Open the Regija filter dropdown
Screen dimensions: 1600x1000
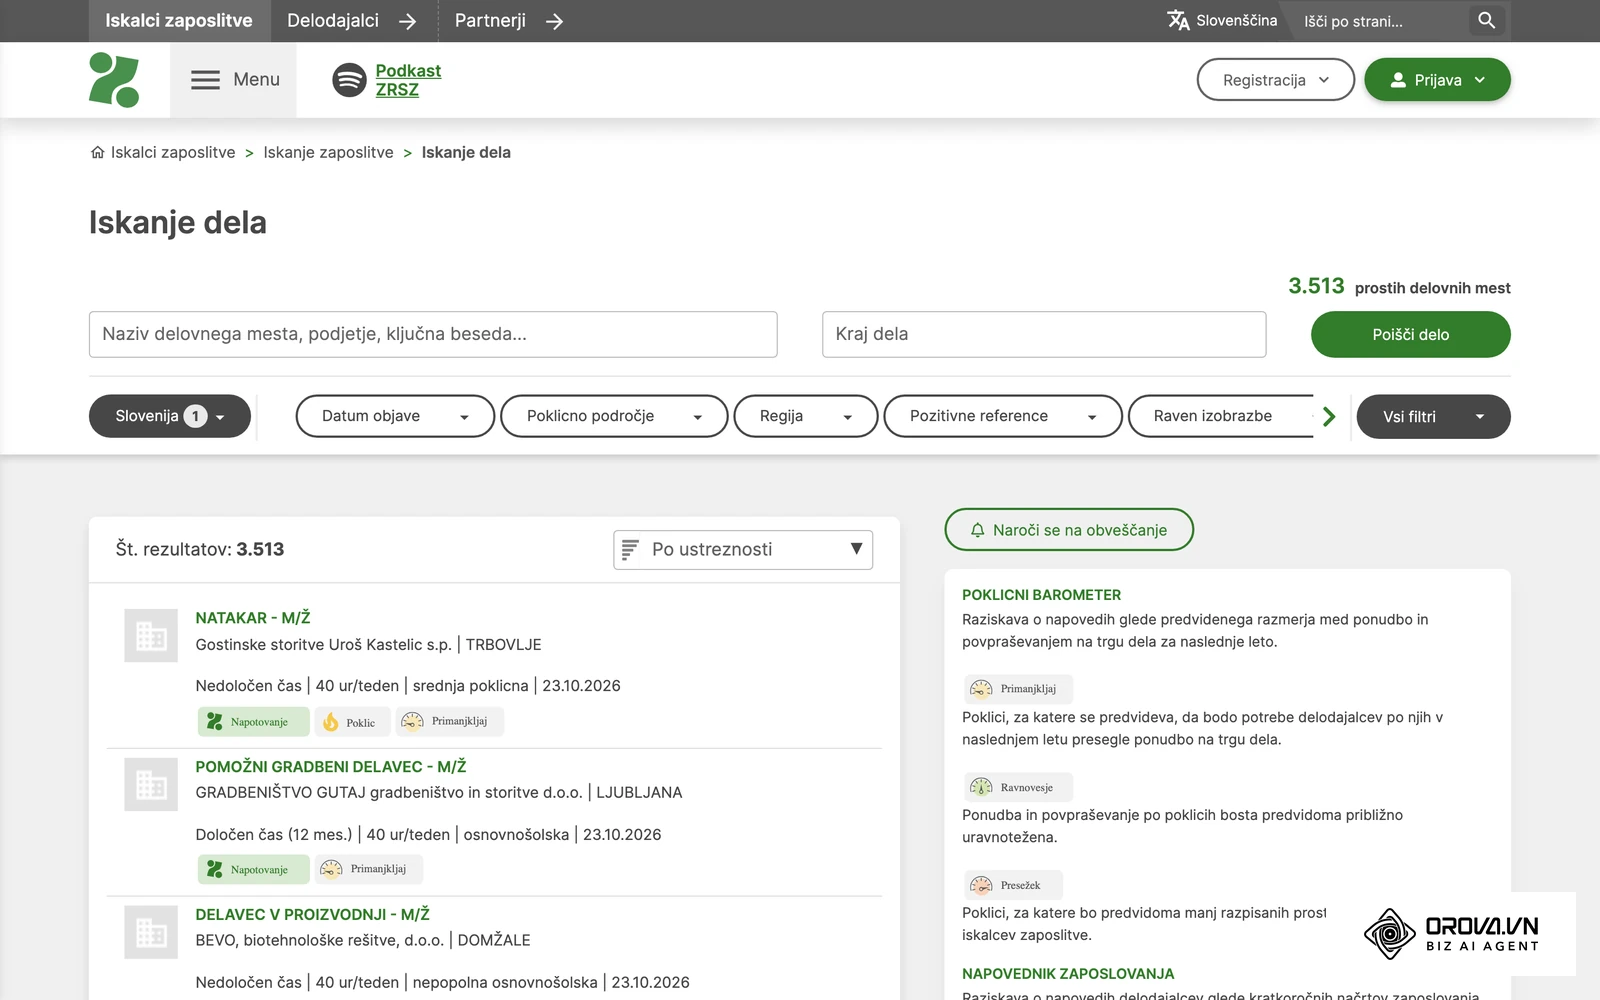(x=806, y=416)
